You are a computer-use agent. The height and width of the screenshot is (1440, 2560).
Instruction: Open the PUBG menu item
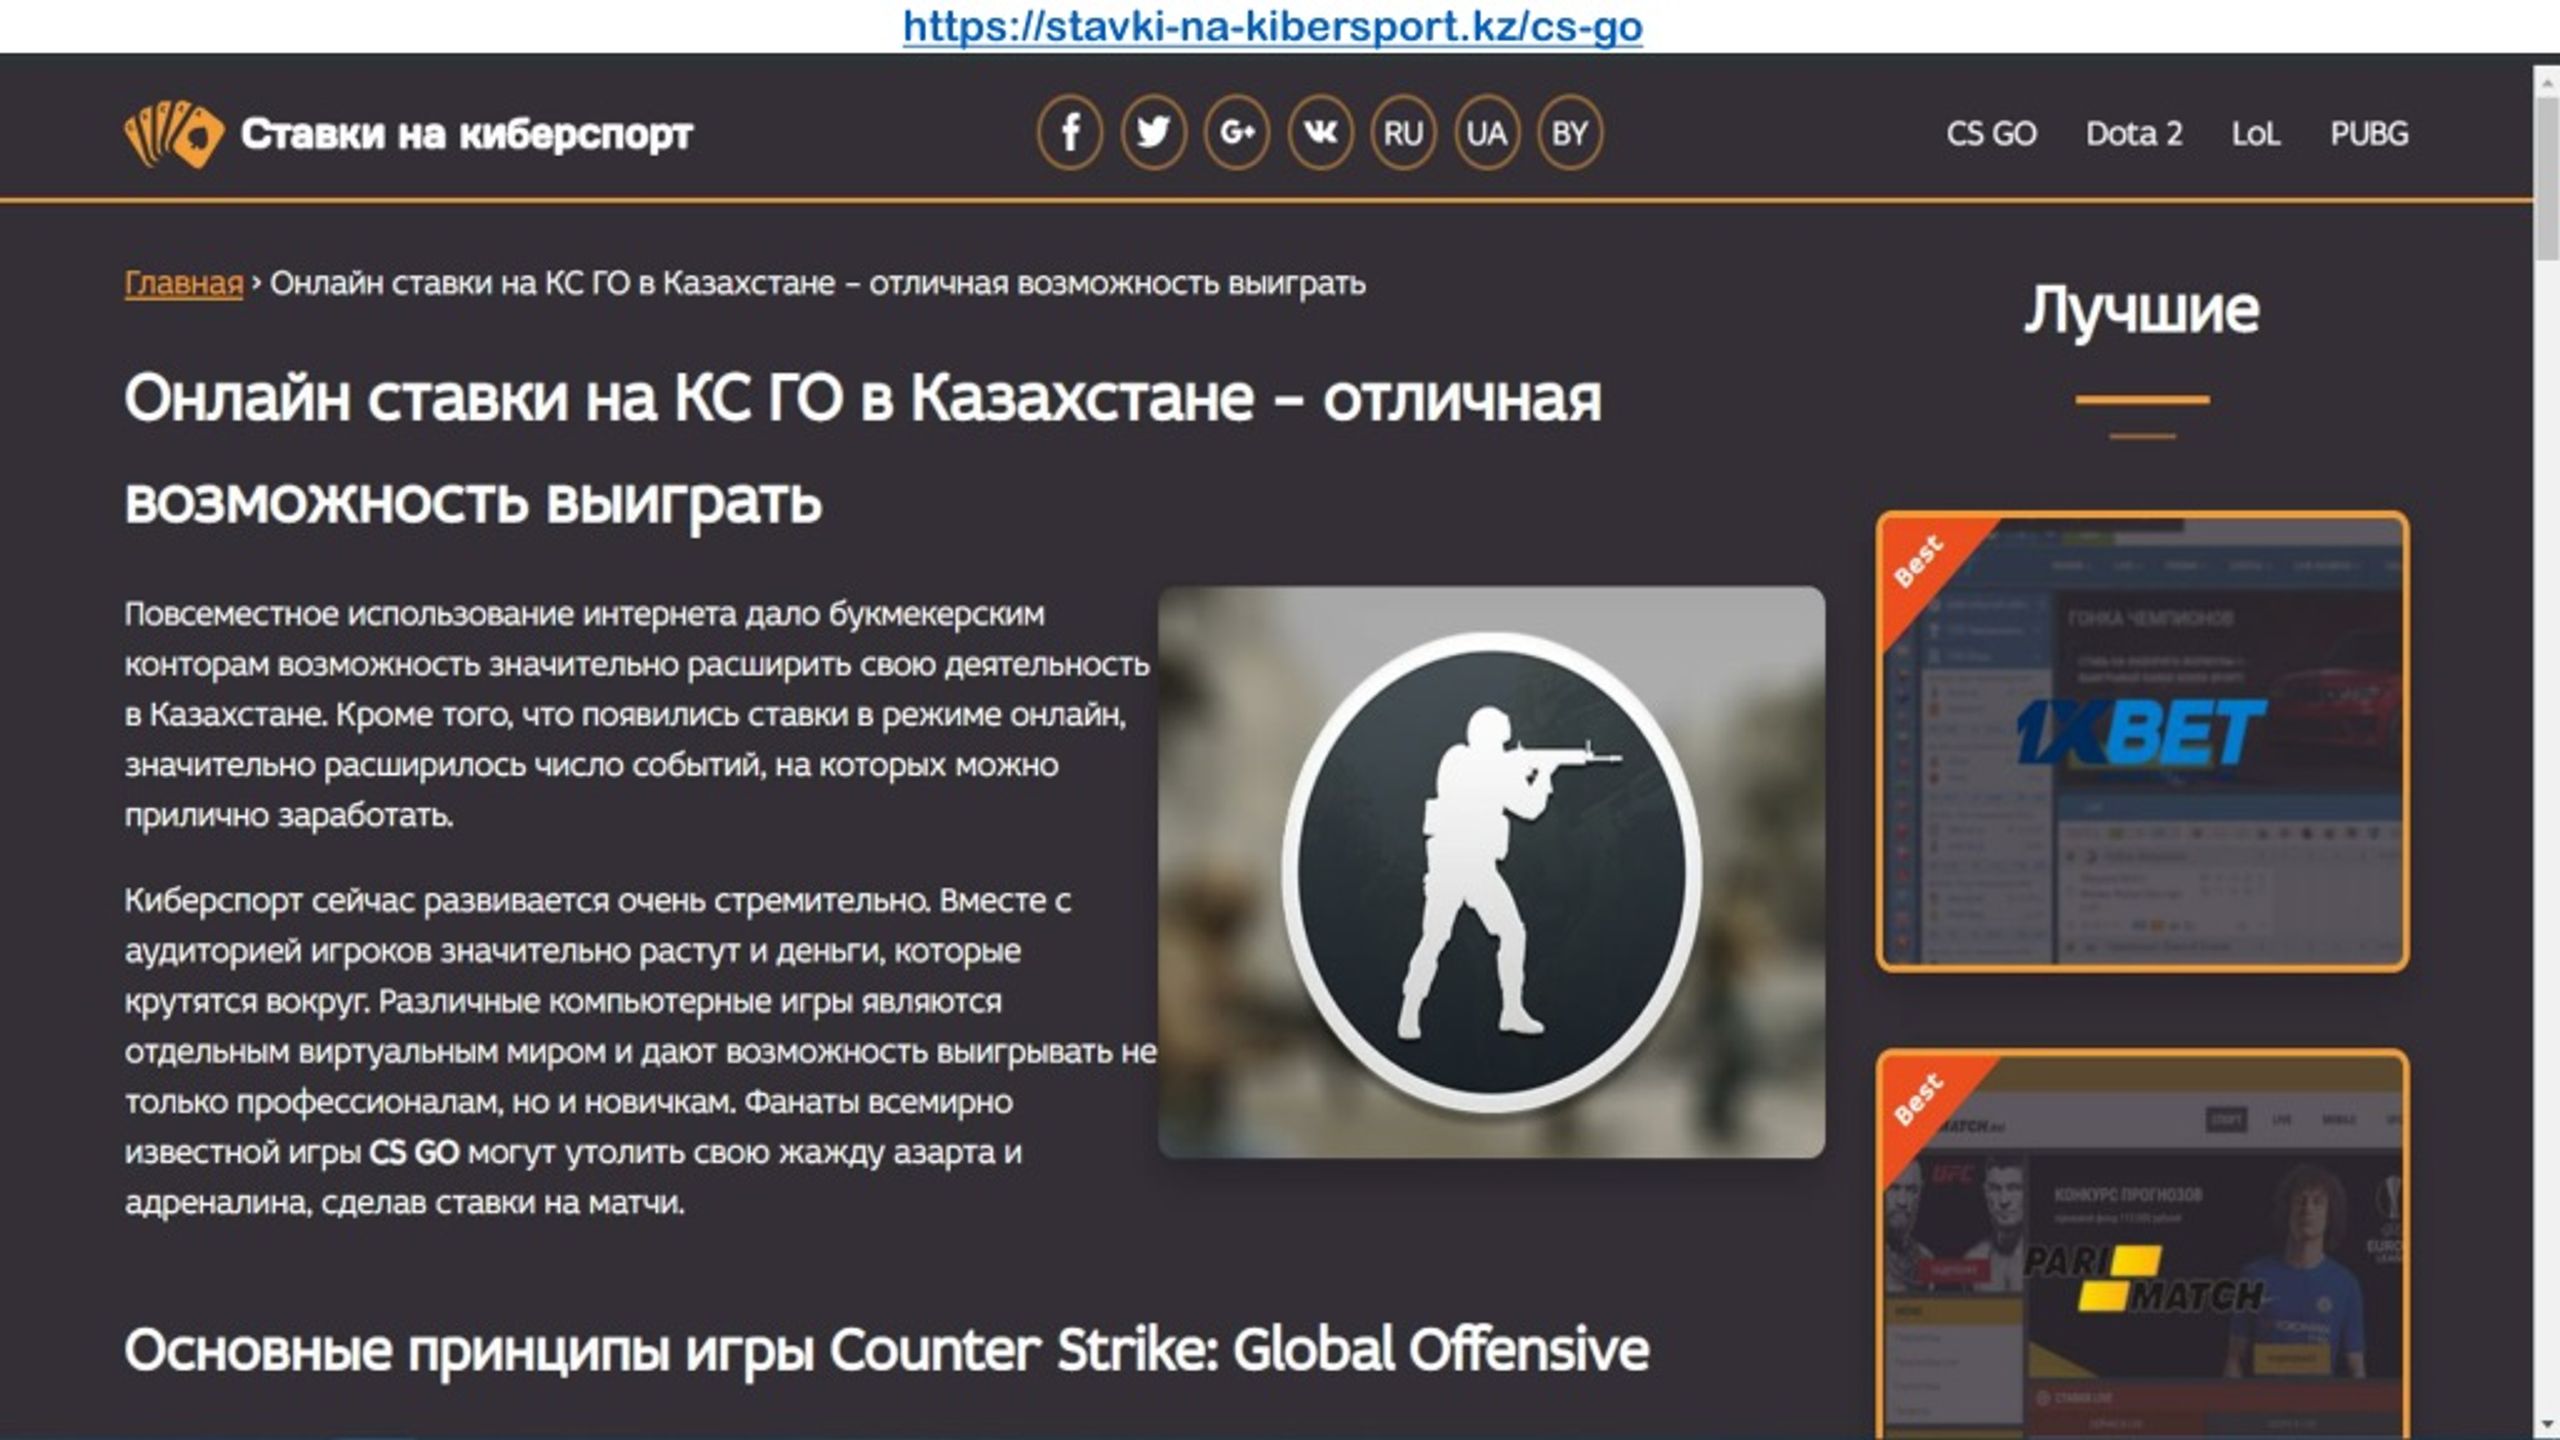2369,133
